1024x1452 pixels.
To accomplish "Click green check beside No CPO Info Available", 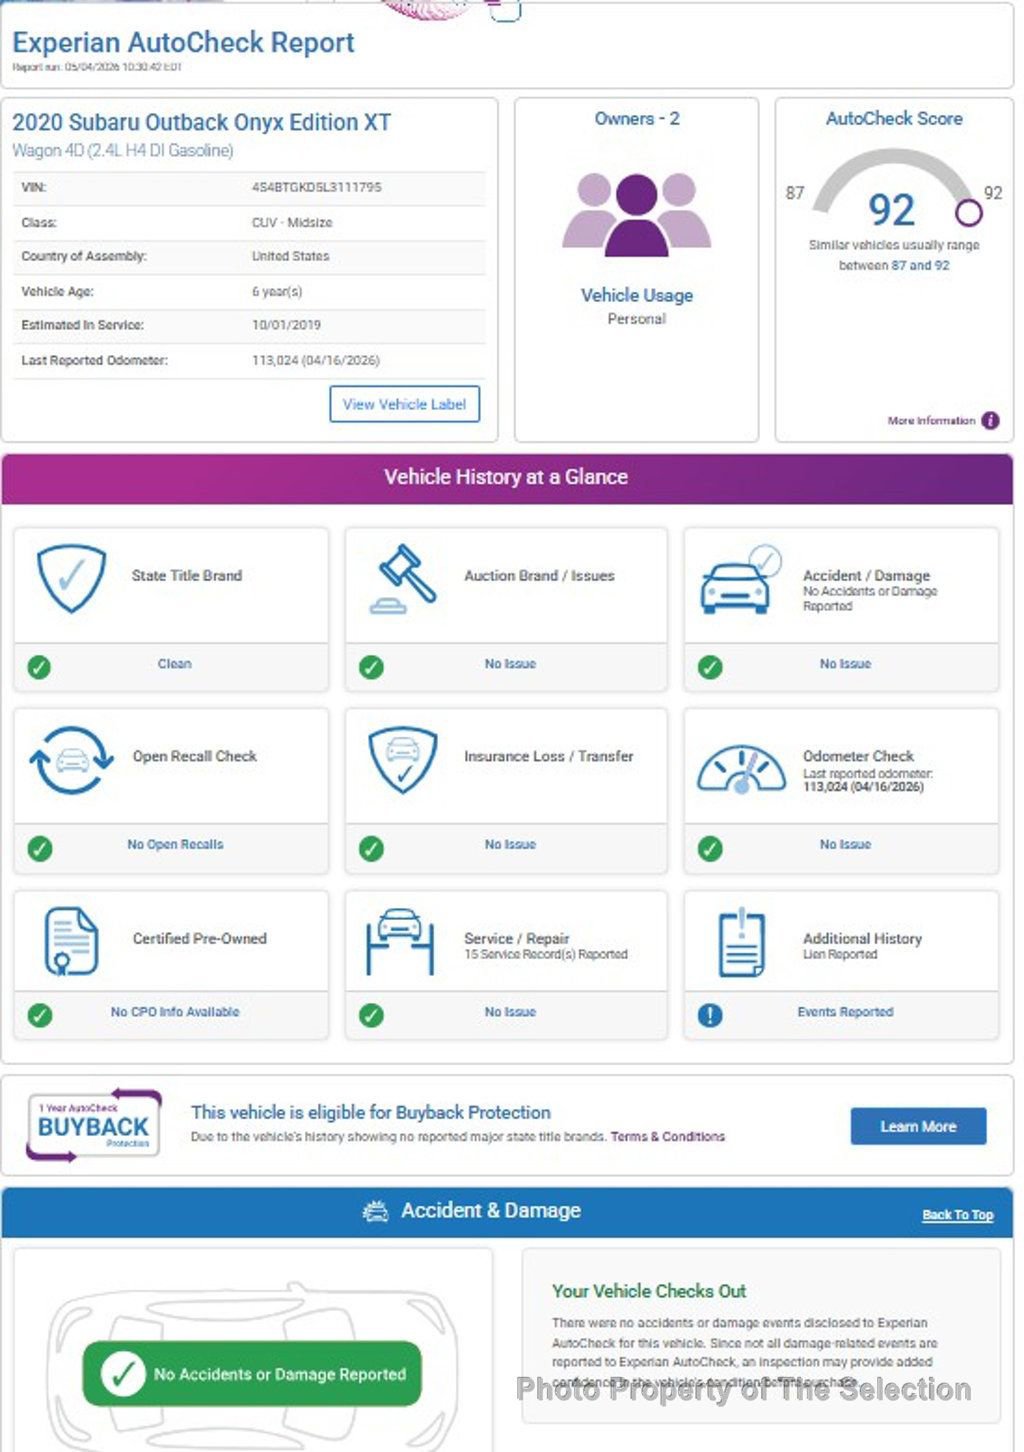I will (39, 1015).
